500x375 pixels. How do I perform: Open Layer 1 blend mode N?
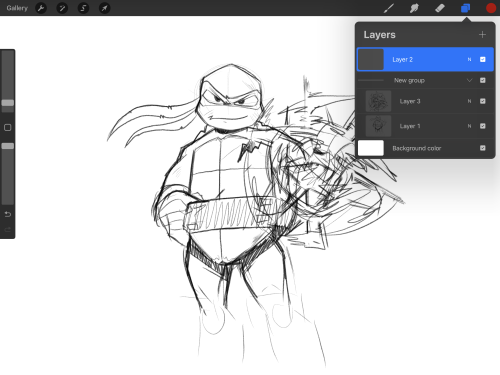pyautogui.click(x=469, y=126)
